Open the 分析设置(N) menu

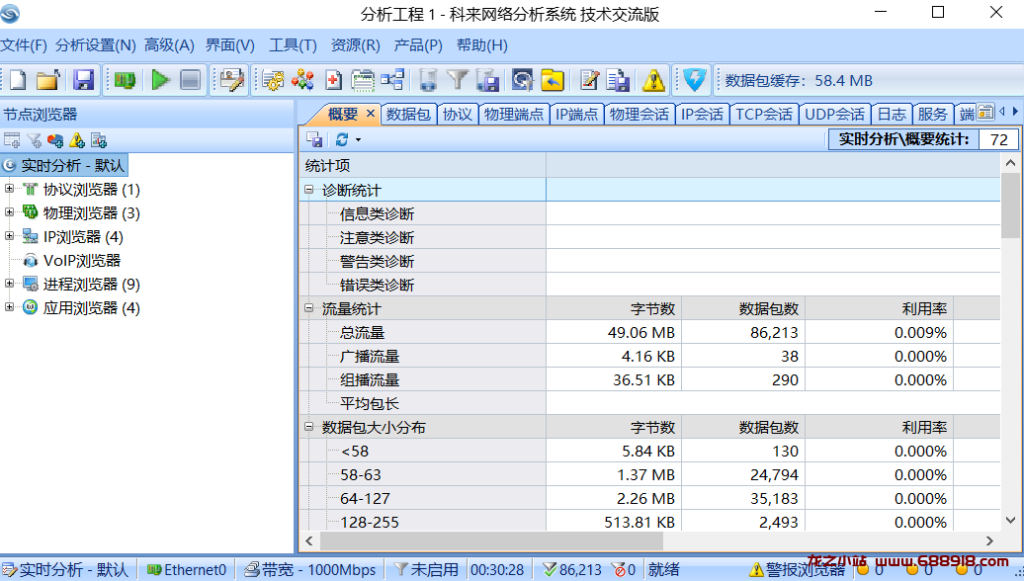click(x=95, y=45)
